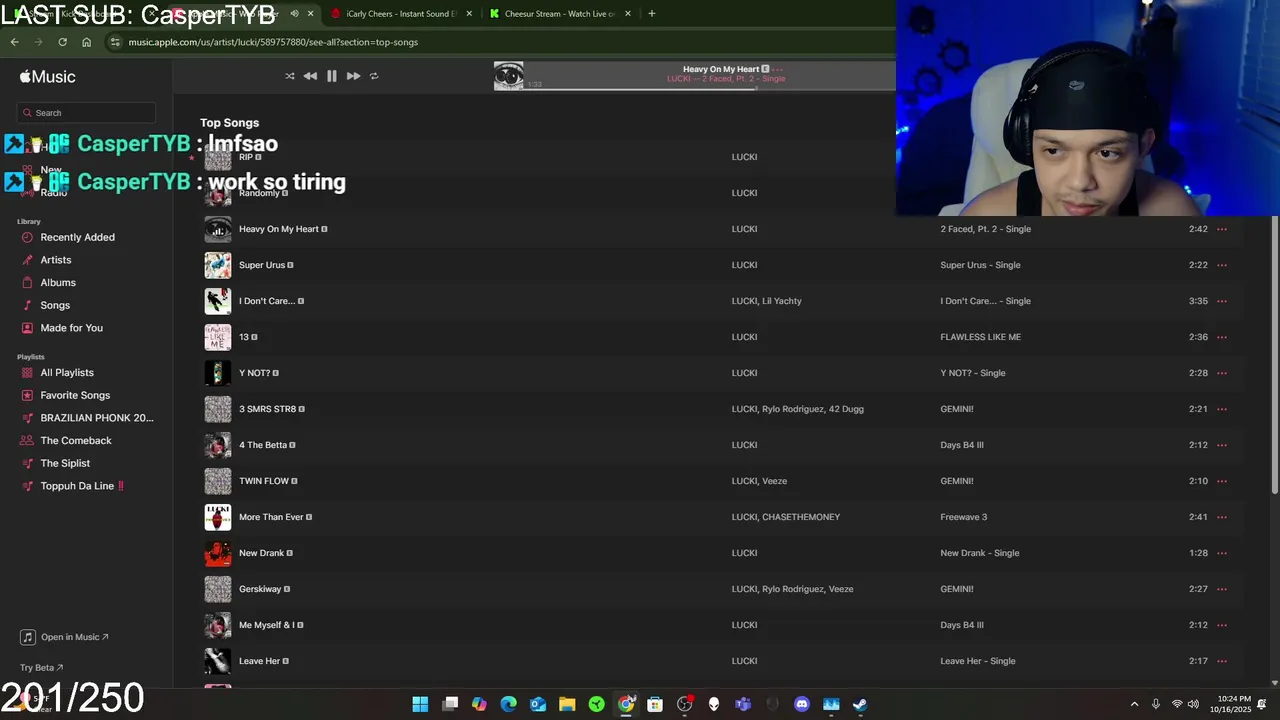This screenshot has width=1280, height=720.
Task: Open more options for TWIN FLOW
Action: [1222, 481]
